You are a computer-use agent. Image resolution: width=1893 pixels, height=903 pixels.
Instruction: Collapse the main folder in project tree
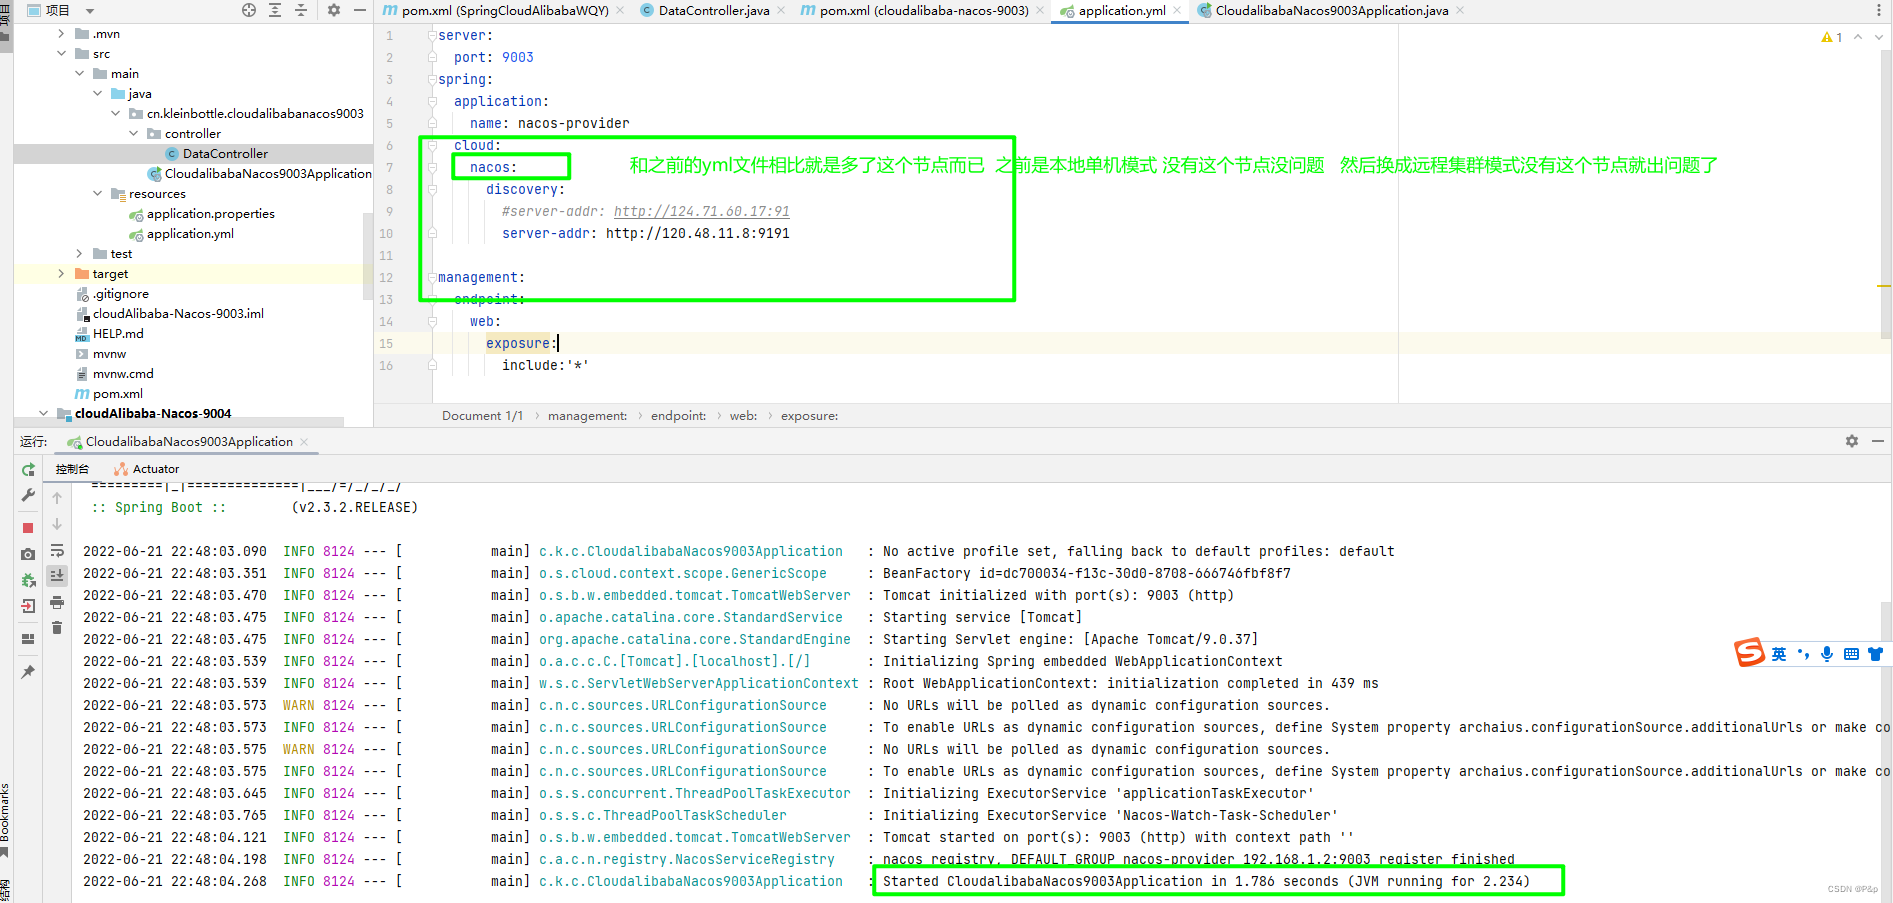[x=80, y=73]
